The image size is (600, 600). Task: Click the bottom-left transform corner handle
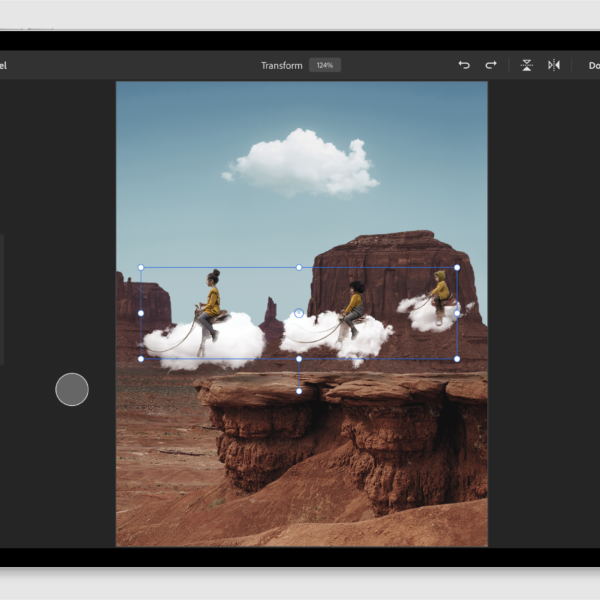click(x=141, y=358)
